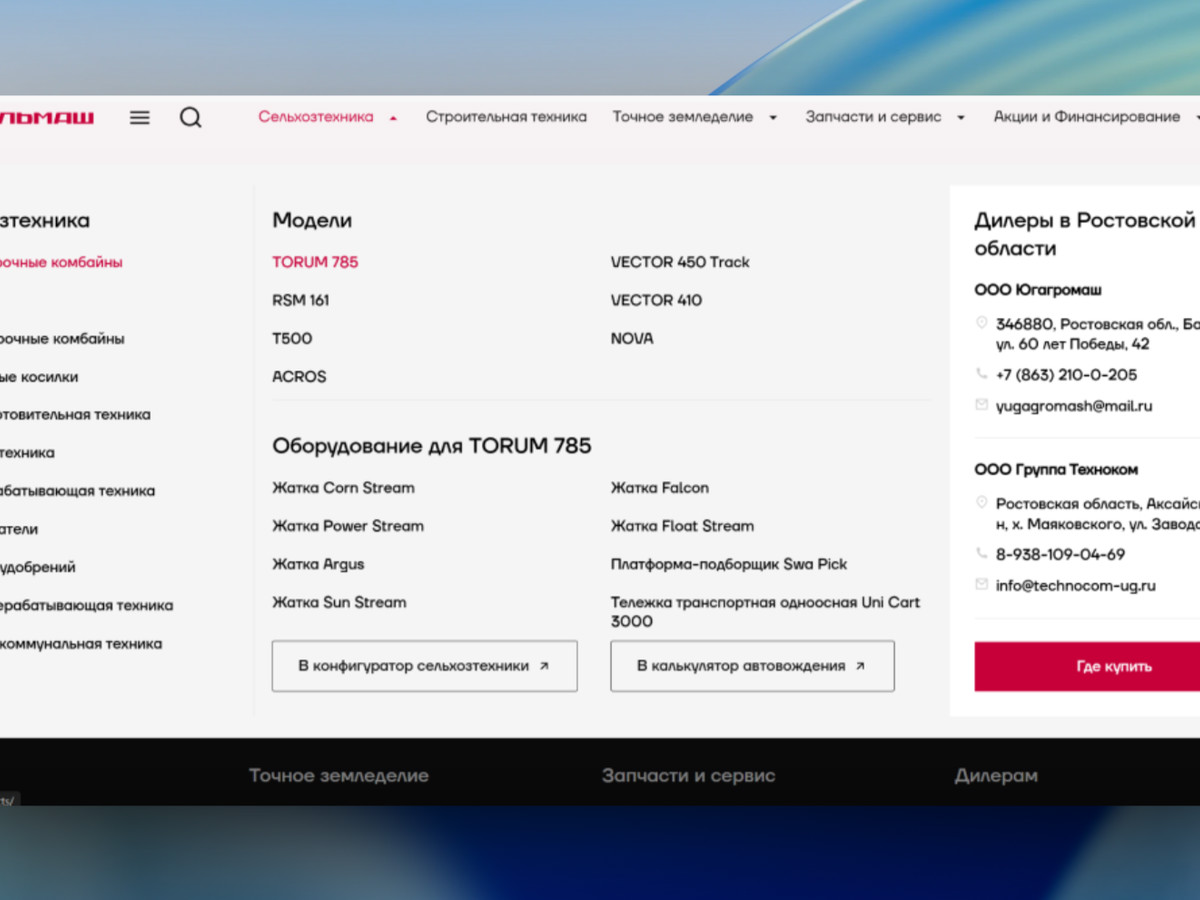Click the Где купить button
The height and width of the screenshot is (900, 1200).
tap(1087, 666)
